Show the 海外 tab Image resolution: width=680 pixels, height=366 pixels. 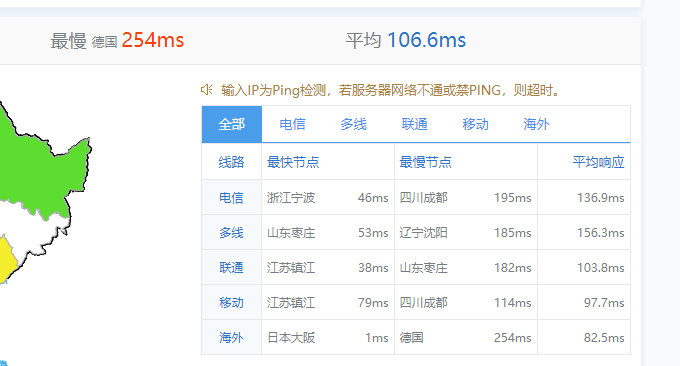tap(536, 124)
